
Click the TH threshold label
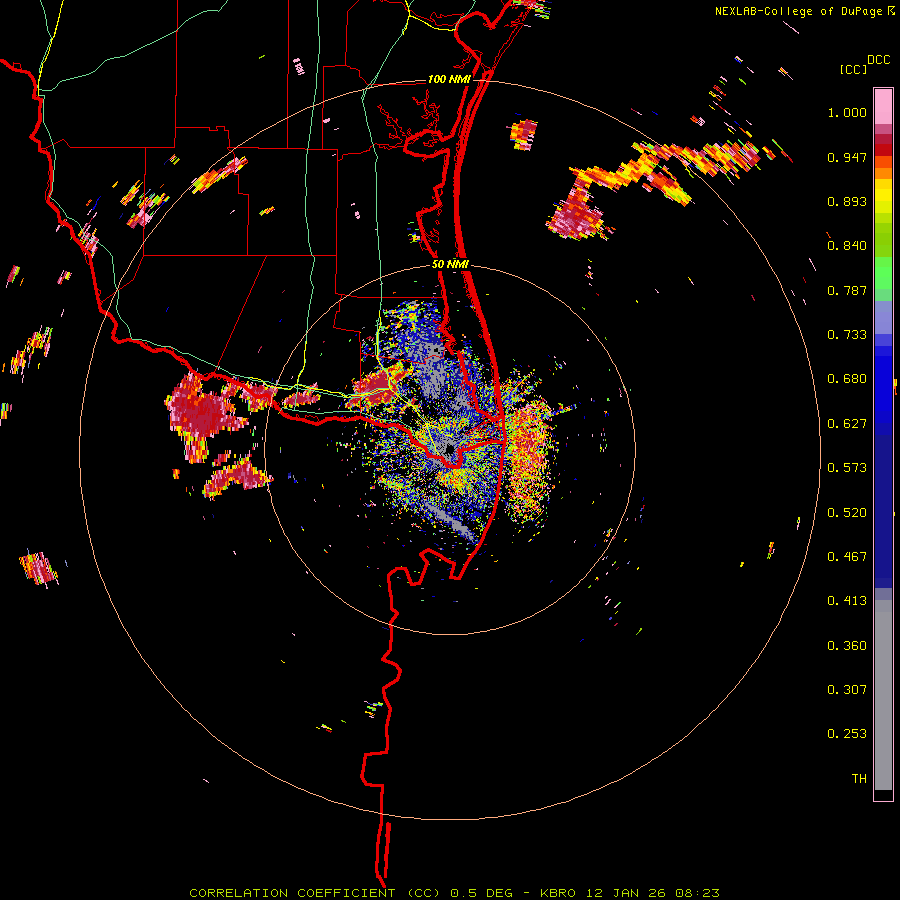(x=859, y=779)
